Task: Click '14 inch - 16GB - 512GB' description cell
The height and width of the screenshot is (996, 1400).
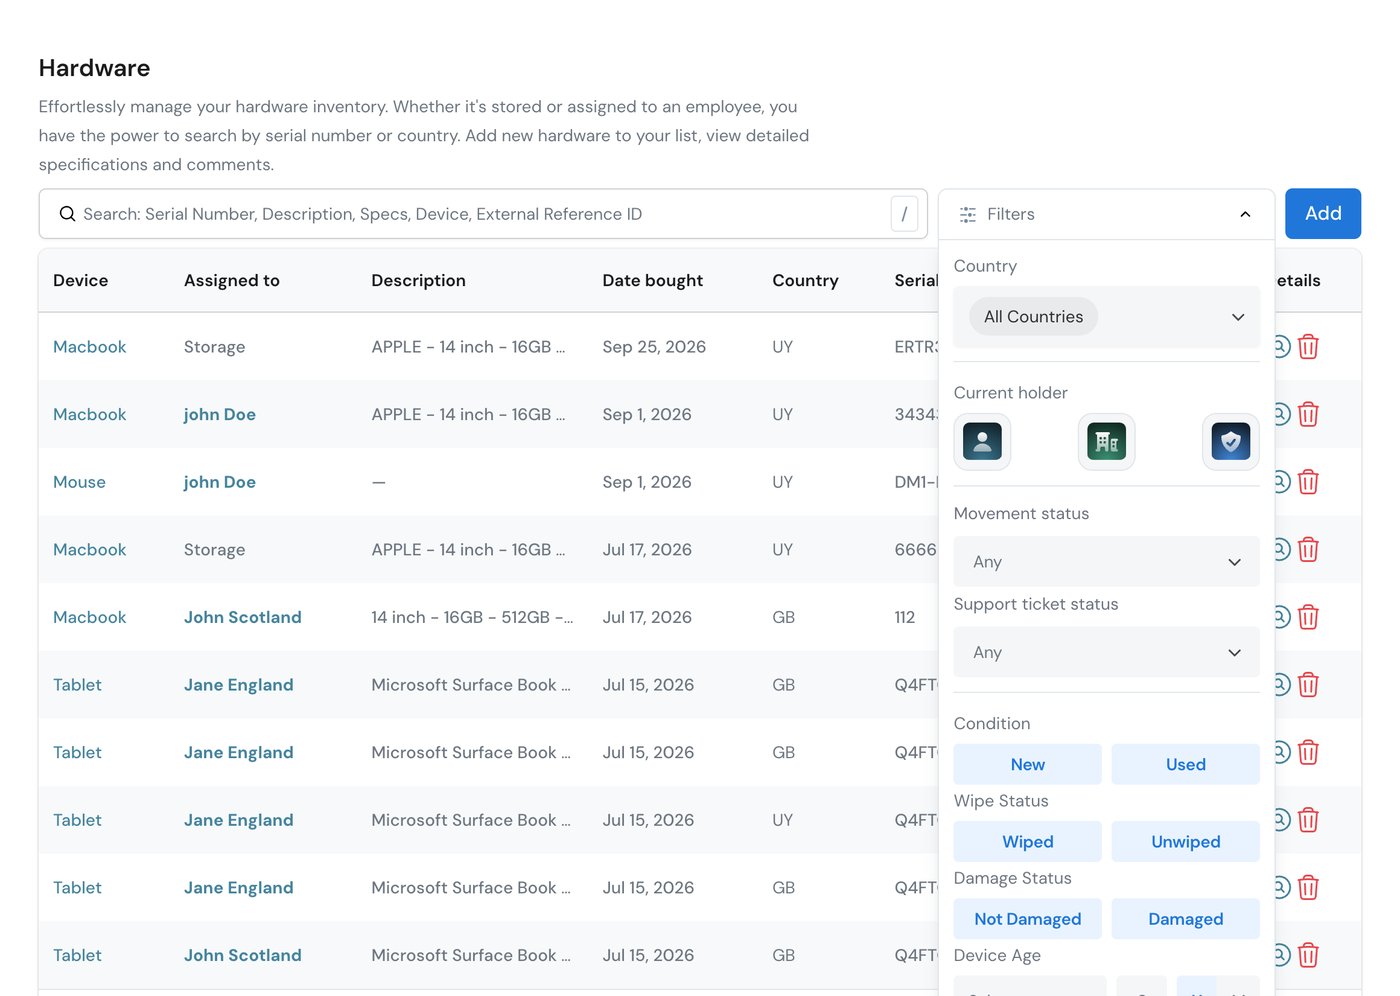Action: point(472,617)
